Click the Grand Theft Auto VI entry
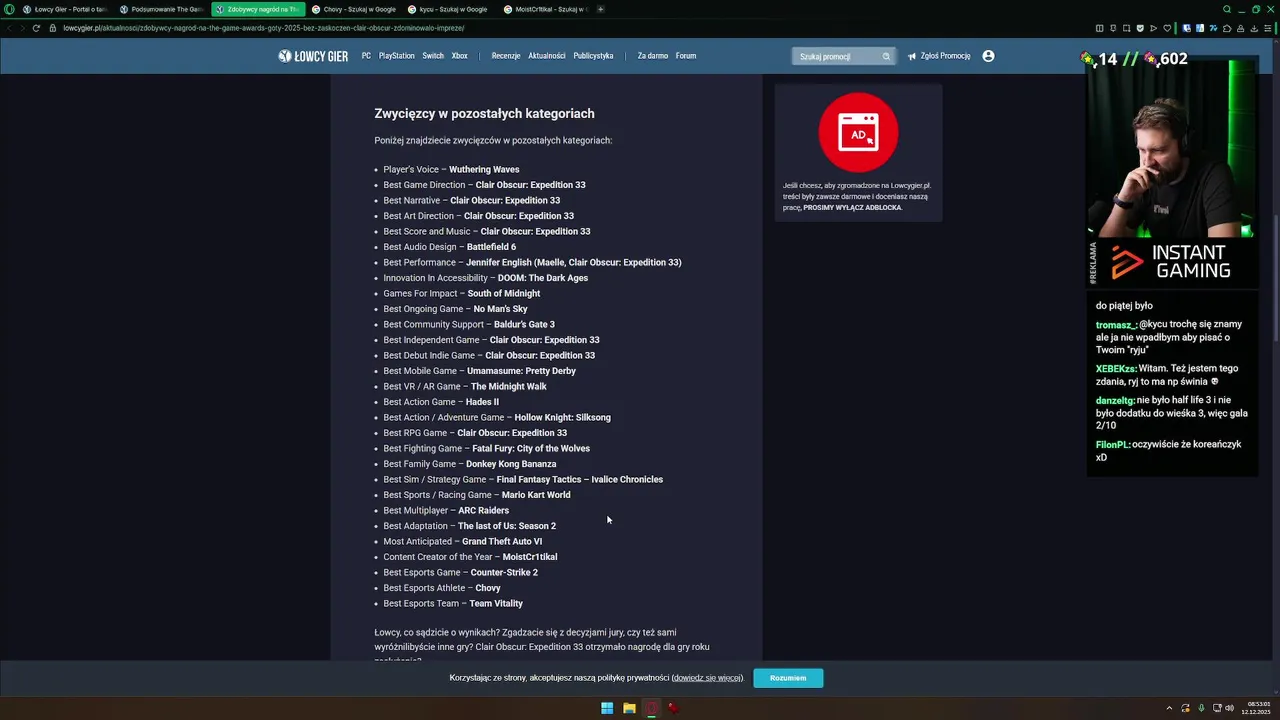 pos(502,541)
